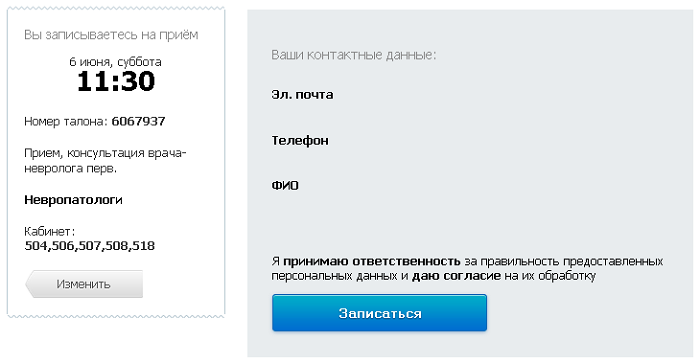Click the words за правильность предоставленных
700x363 pixels.
coord(563,261)
